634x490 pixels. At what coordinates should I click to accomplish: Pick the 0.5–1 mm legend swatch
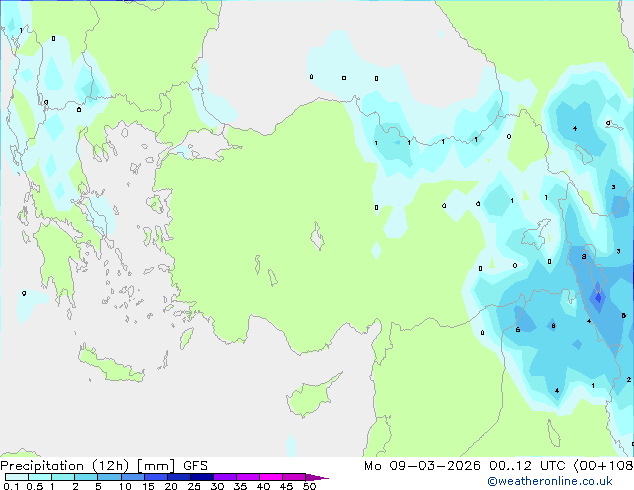(40, 477)
